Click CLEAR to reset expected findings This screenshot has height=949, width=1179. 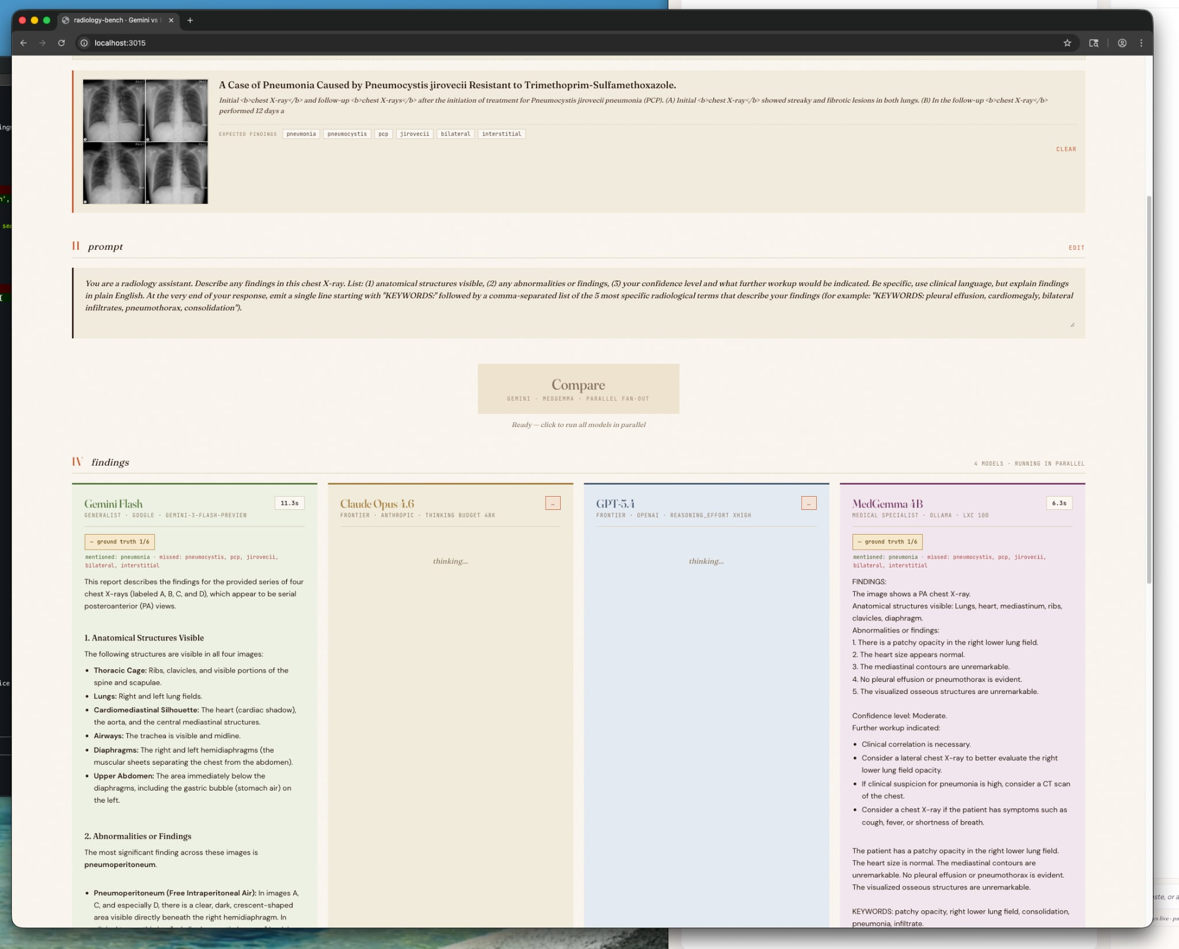coord(1066,148)
